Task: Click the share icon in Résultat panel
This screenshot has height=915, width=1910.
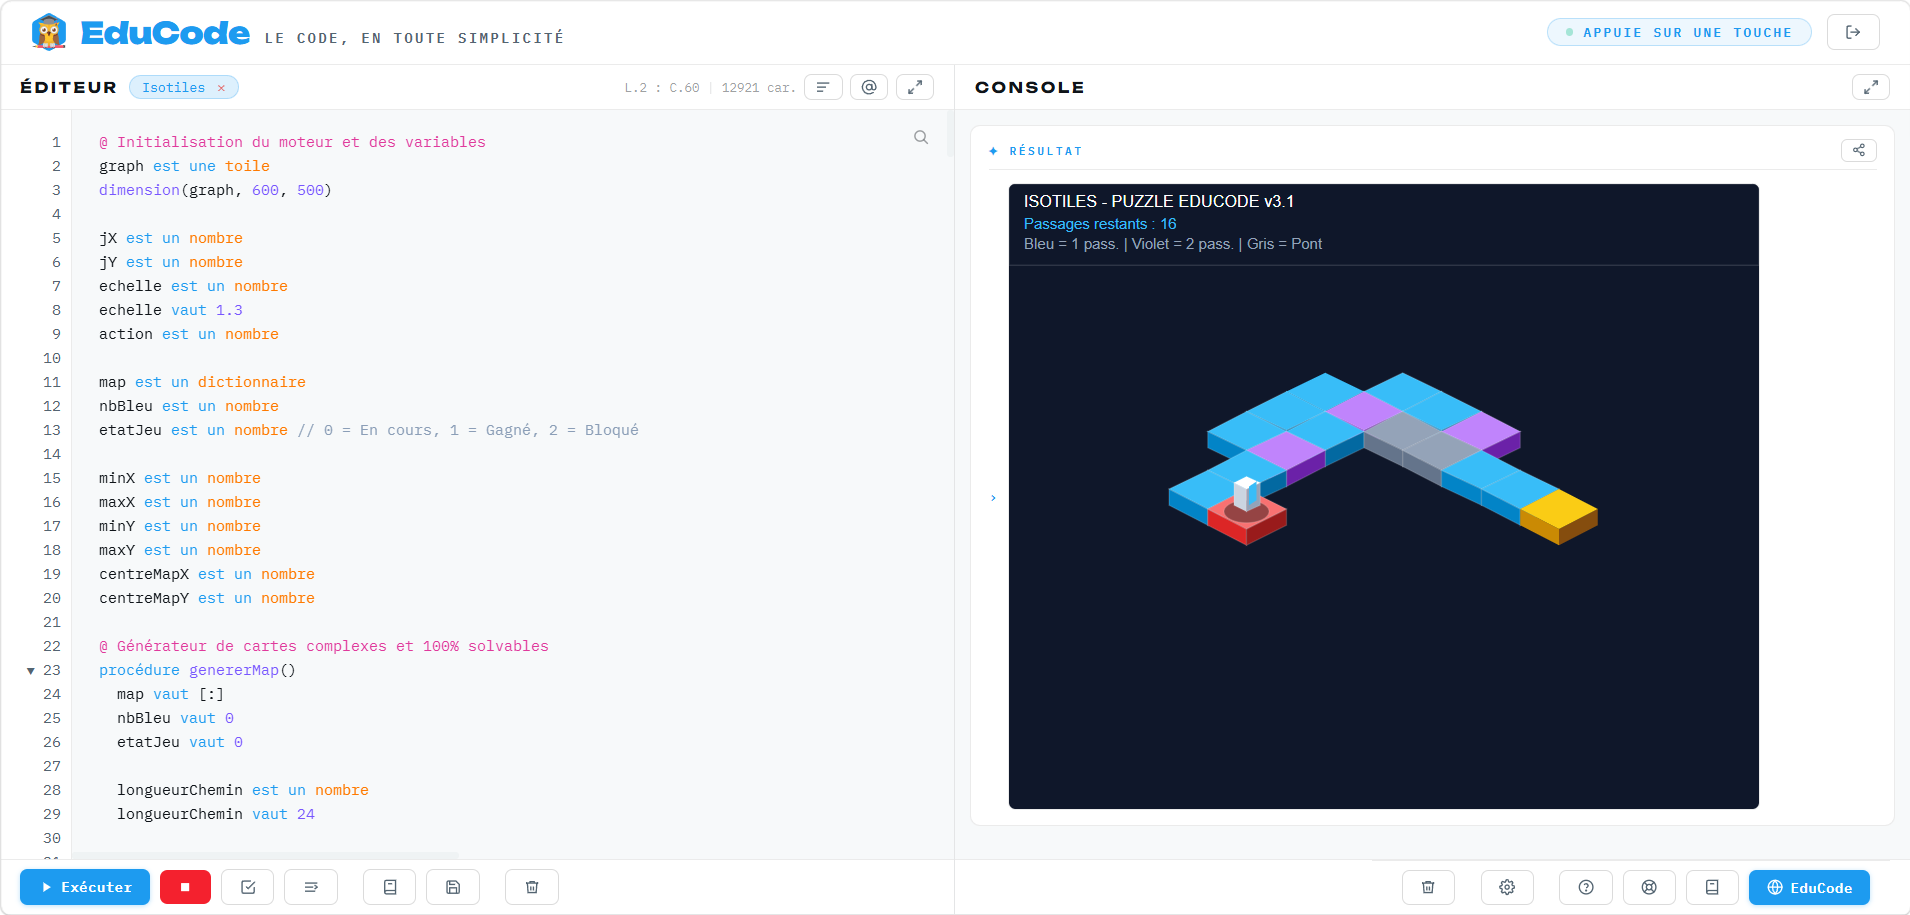Action: (1859, 150)
